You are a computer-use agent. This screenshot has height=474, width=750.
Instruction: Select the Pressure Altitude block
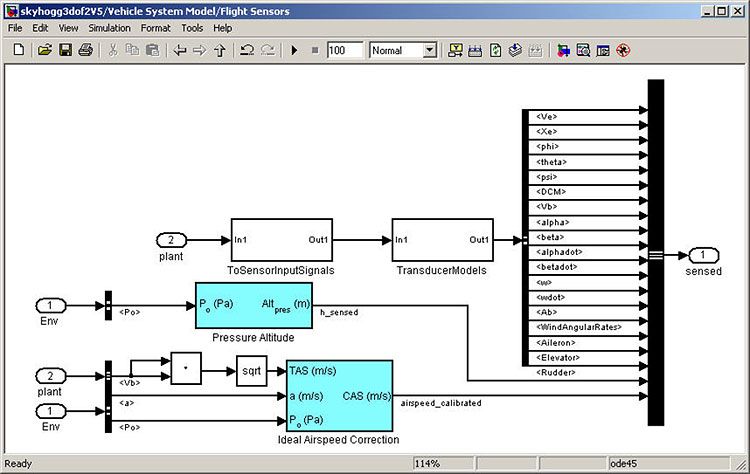tap(254, 305)
